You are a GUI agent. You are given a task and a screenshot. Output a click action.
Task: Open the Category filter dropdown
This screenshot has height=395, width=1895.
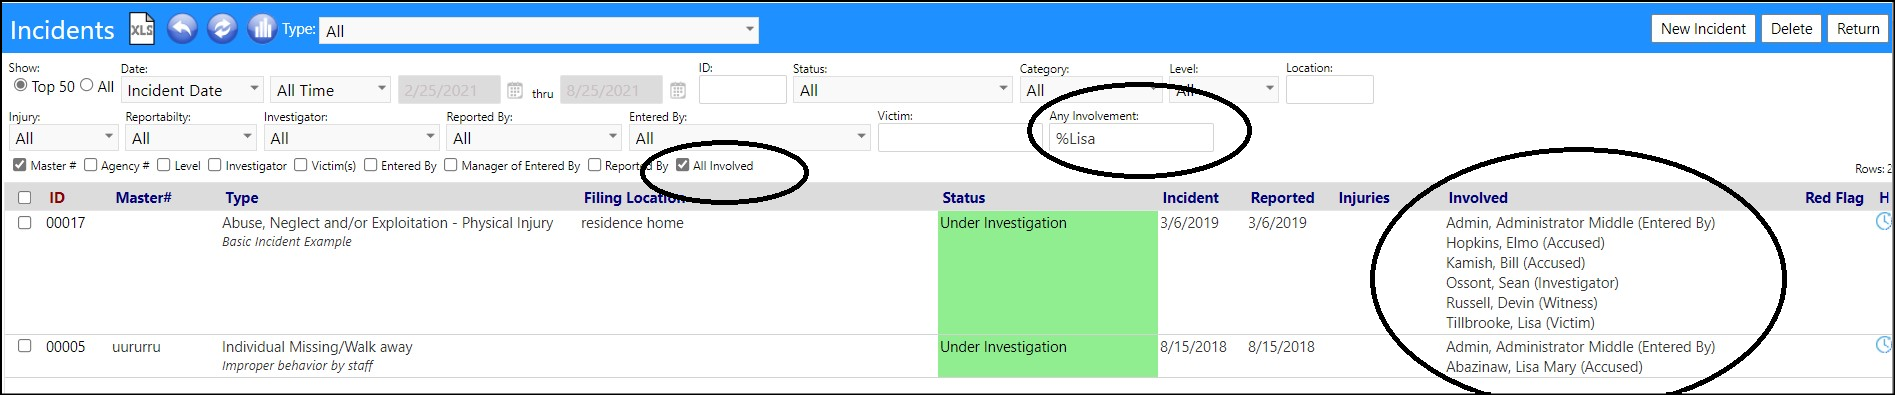point(1091,90)
